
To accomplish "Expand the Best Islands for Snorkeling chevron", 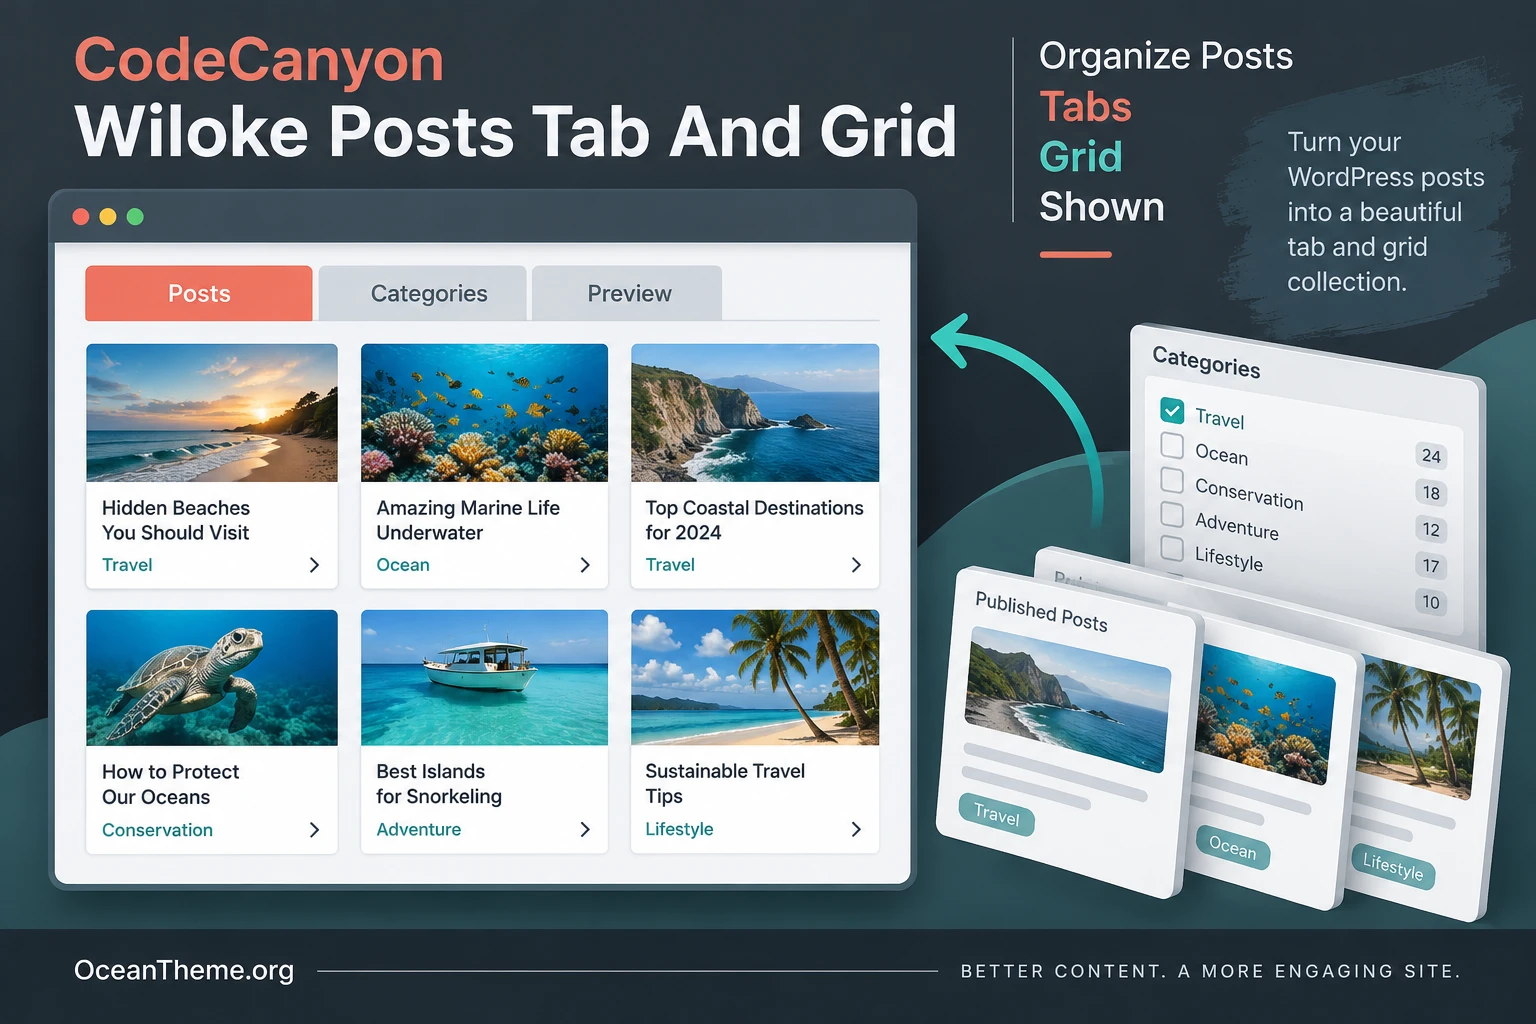I will [585, 829].
